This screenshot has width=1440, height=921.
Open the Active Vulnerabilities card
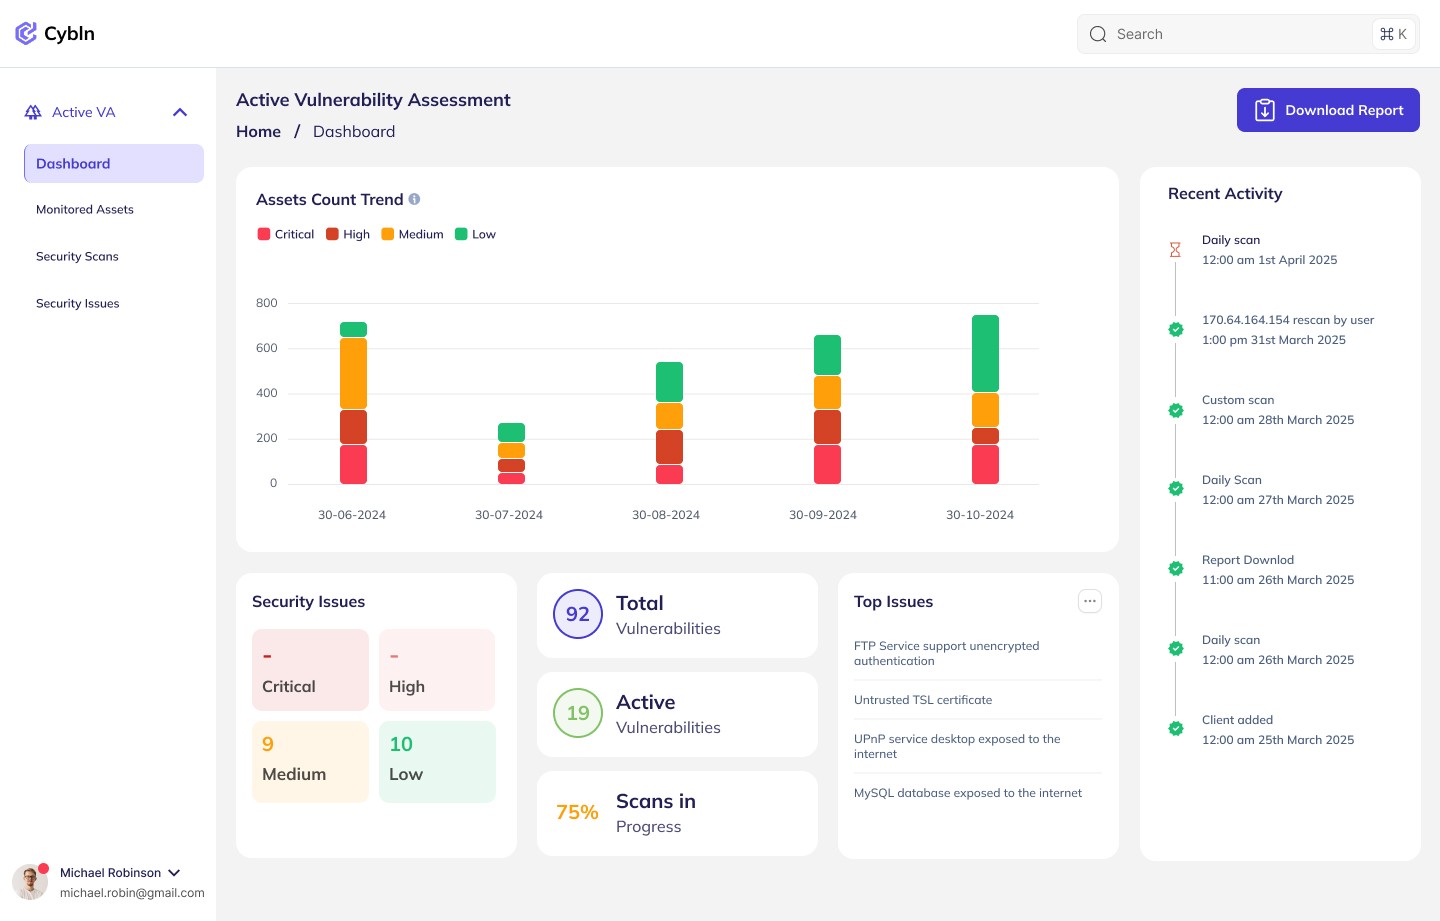pos(677,714)
